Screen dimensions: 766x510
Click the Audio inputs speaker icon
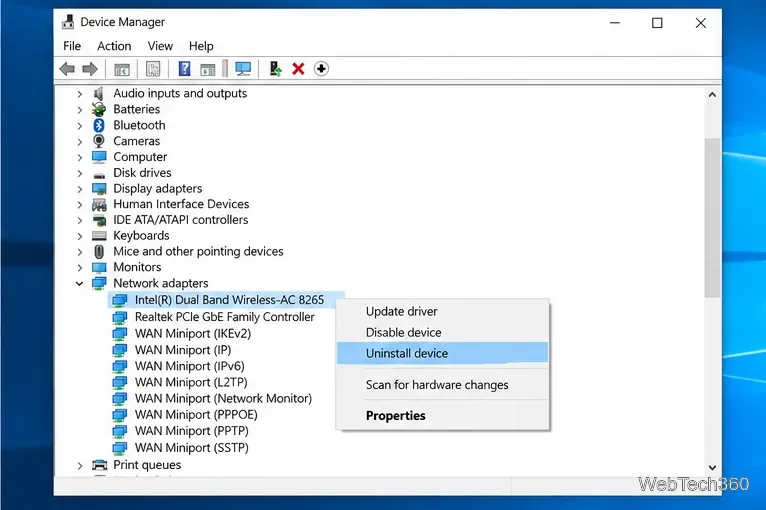99,93
